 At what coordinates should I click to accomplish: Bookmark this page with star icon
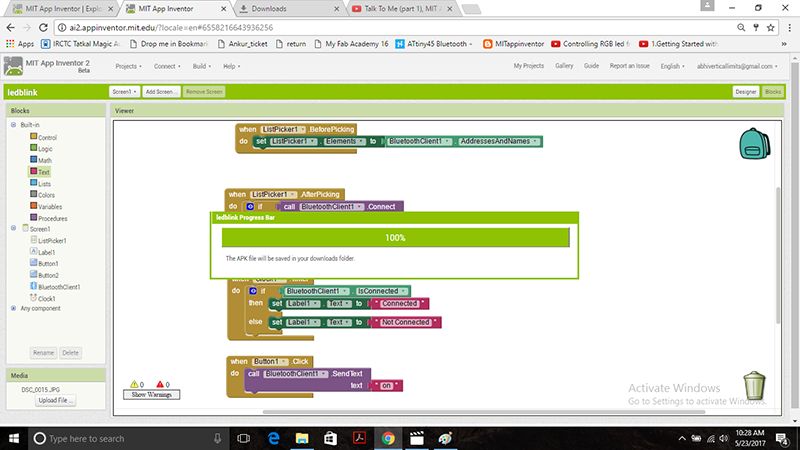pos(771,28)
